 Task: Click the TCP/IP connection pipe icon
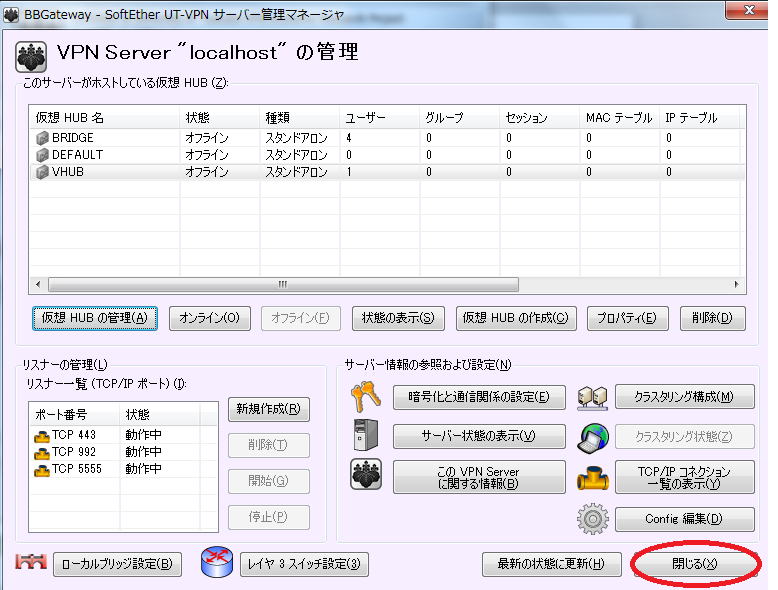click(x=592, y=477)
